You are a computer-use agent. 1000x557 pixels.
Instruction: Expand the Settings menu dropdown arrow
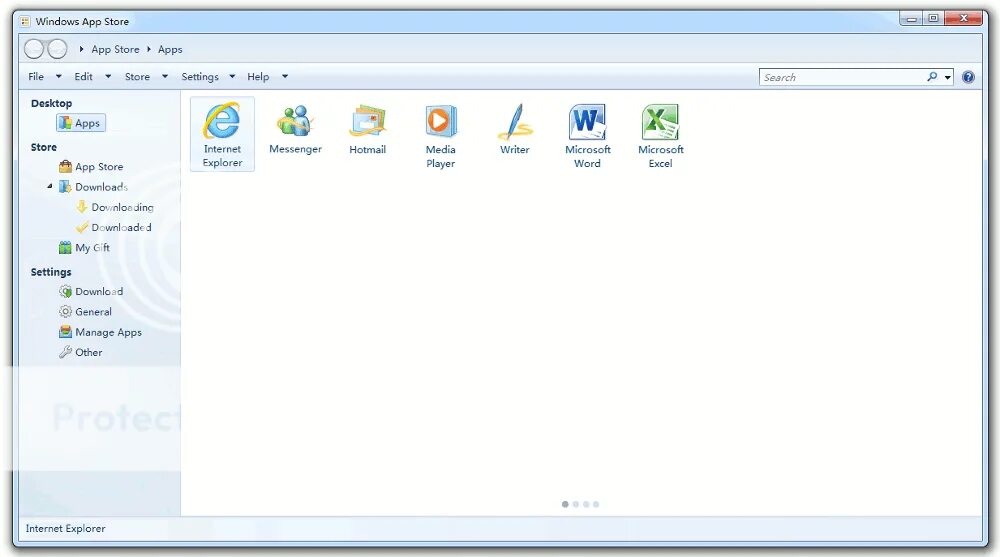click(x=232, y=77)
